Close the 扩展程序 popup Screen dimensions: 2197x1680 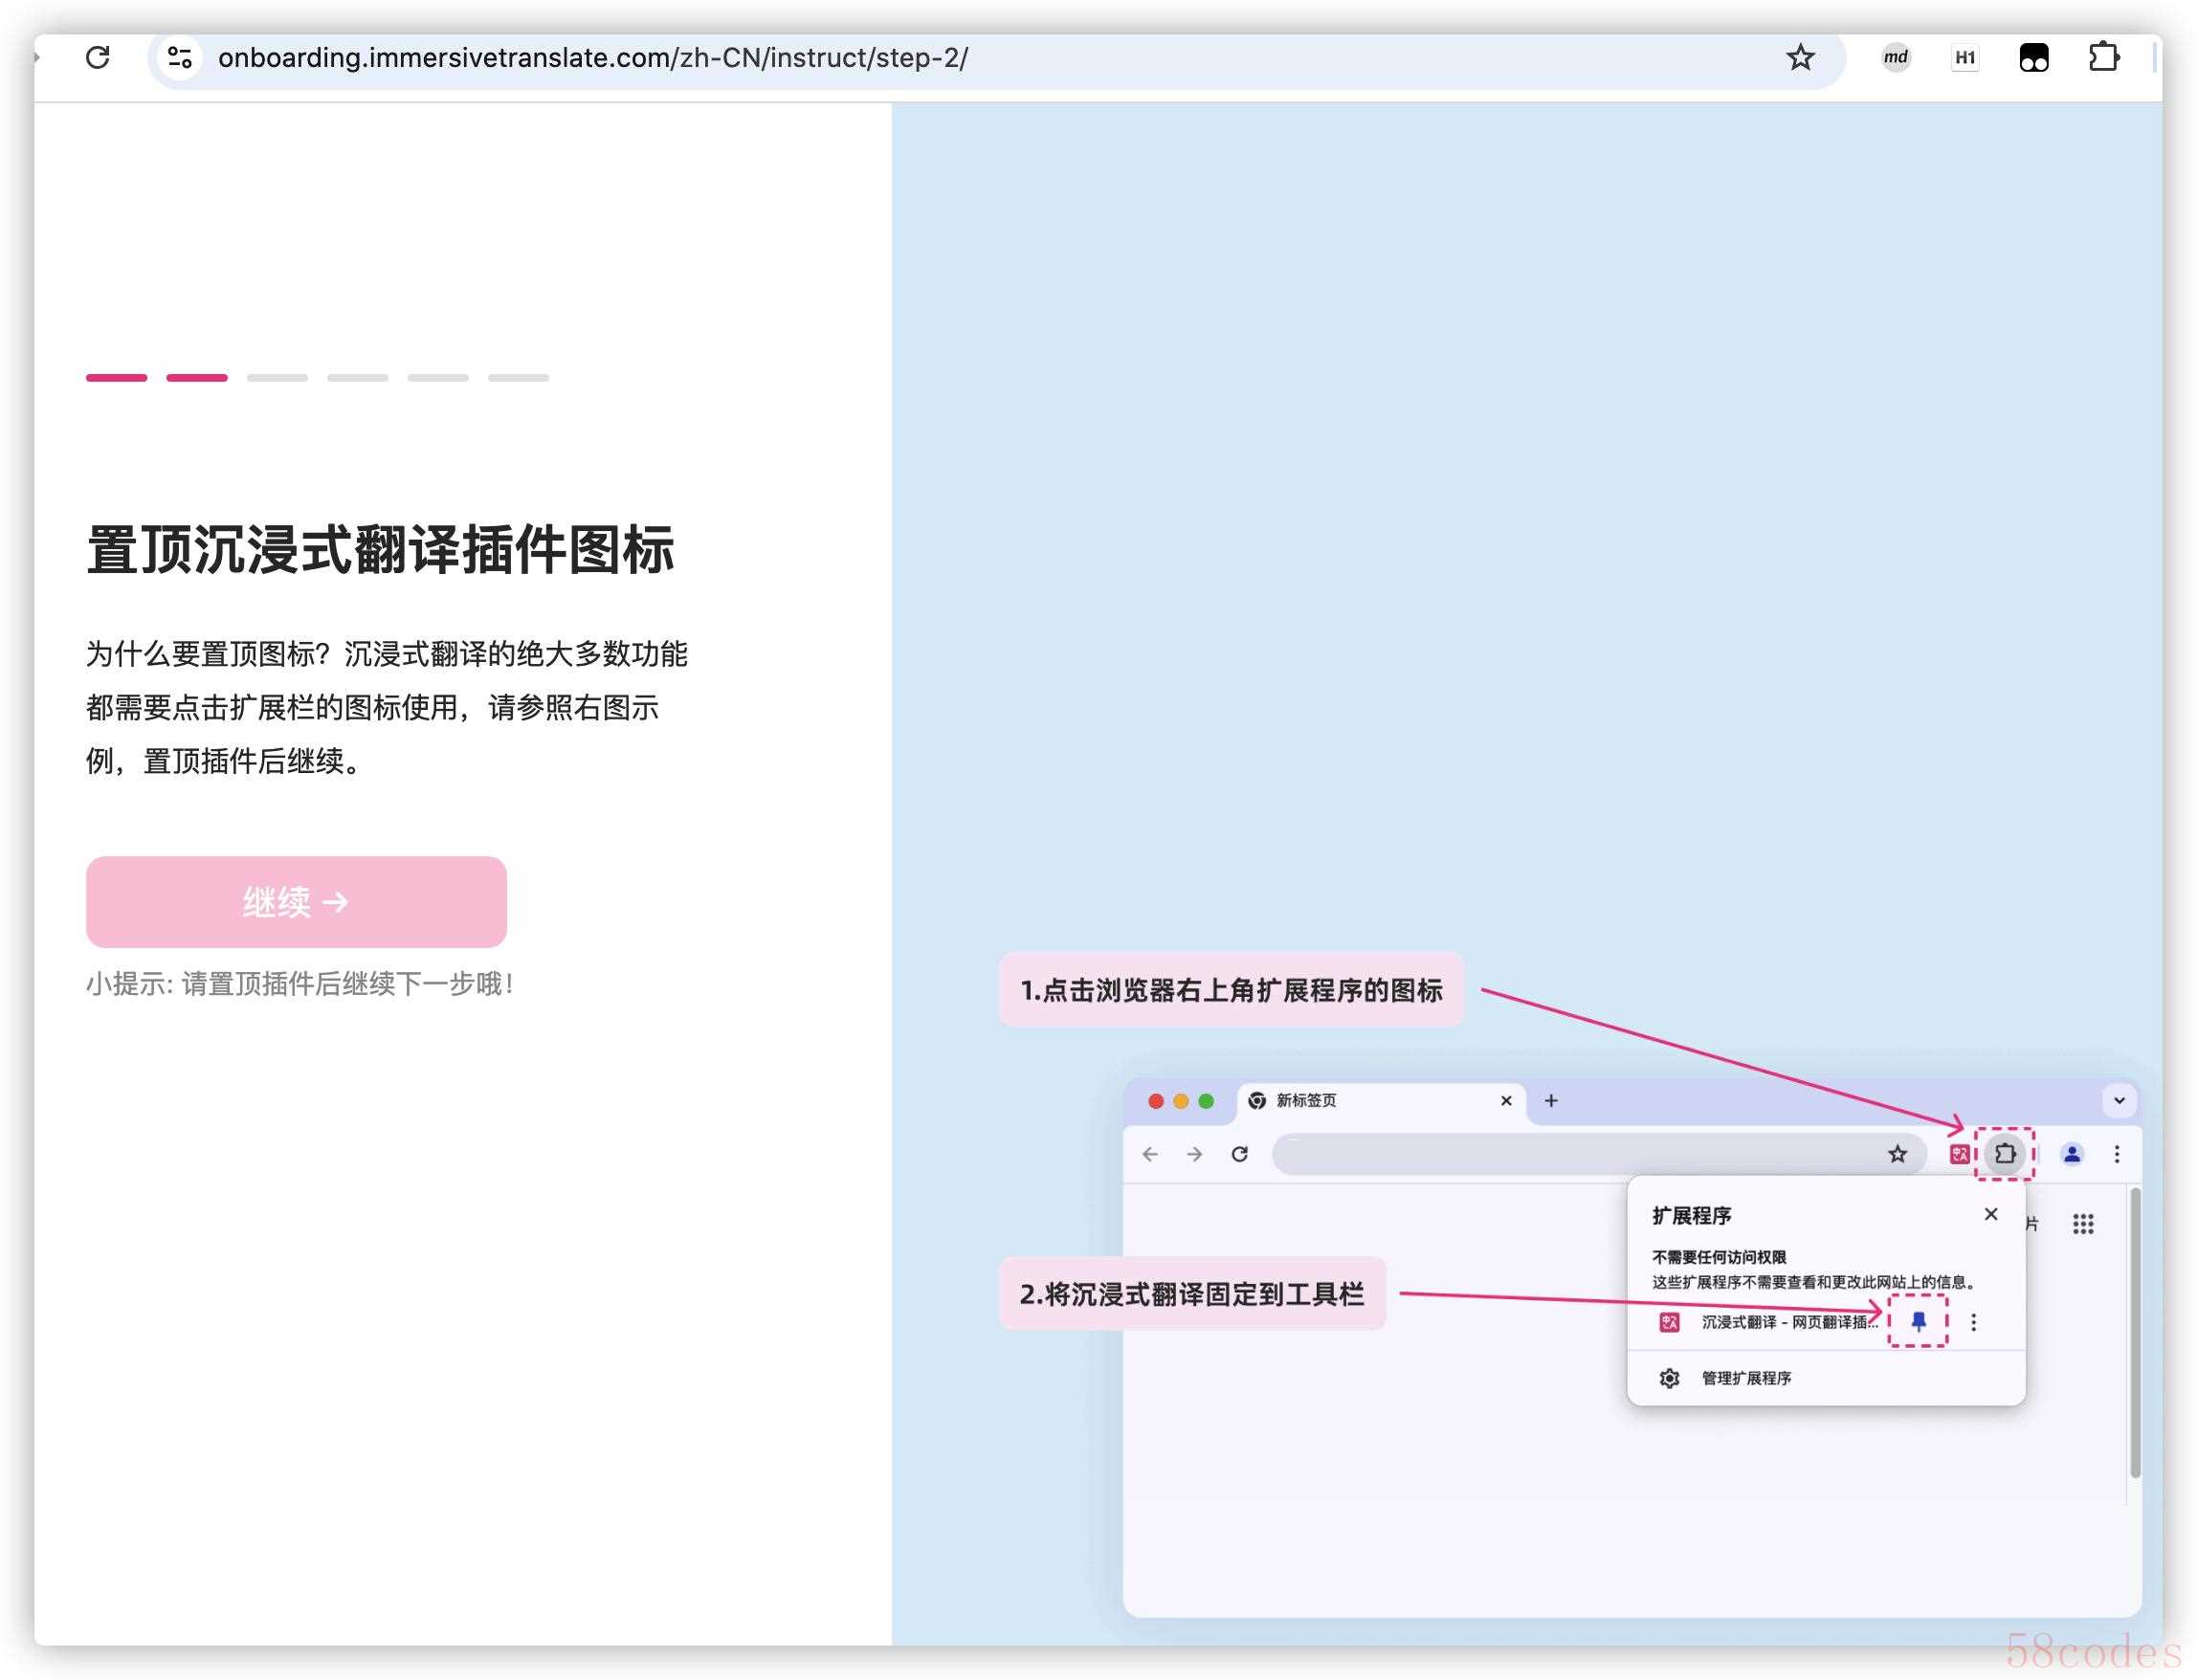(x=1990, y=1214)
